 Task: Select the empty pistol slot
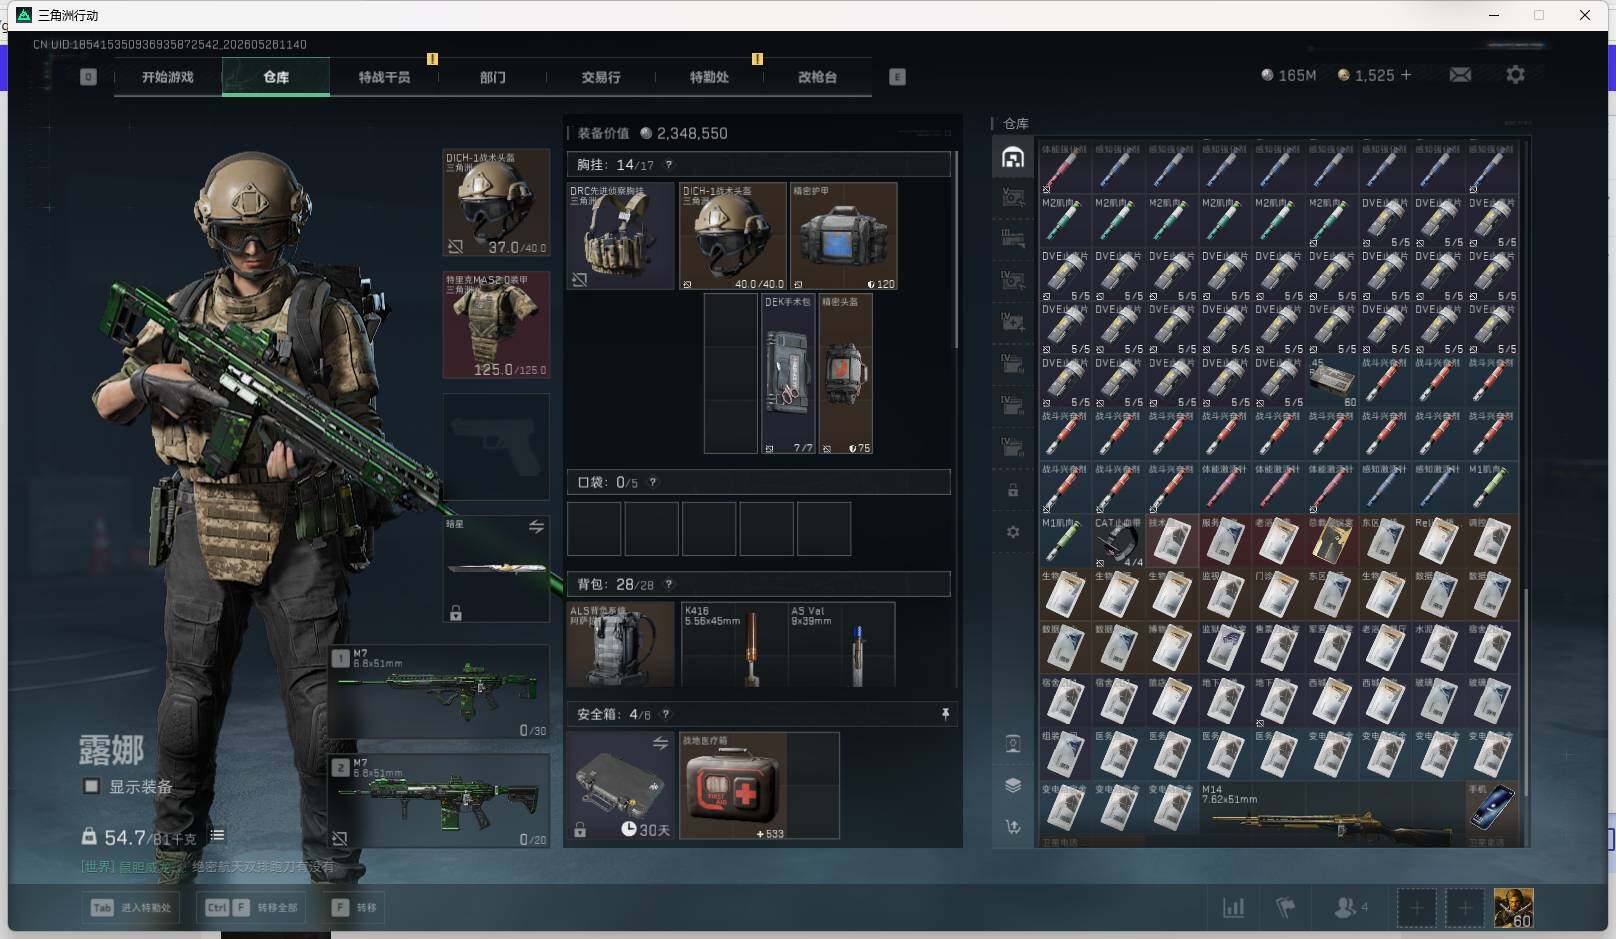496,446
